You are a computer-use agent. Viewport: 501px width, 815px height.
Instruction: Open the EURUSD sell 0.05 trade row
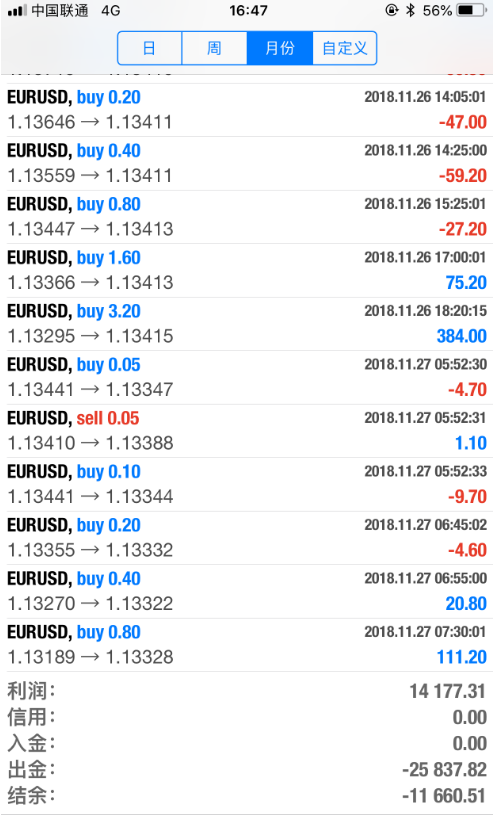(x=247, y=431)
